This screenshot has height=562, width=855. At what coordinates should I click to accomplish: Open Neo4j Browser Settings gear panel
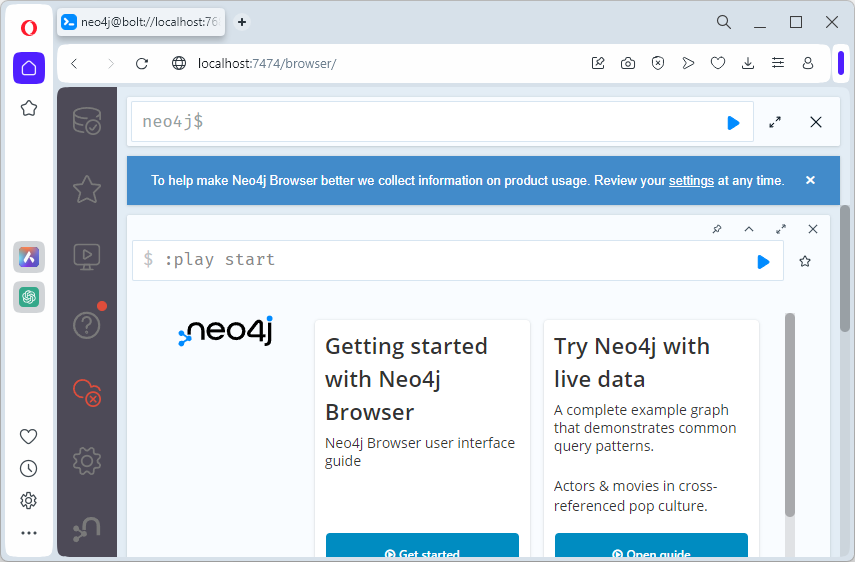pos(87,461)
